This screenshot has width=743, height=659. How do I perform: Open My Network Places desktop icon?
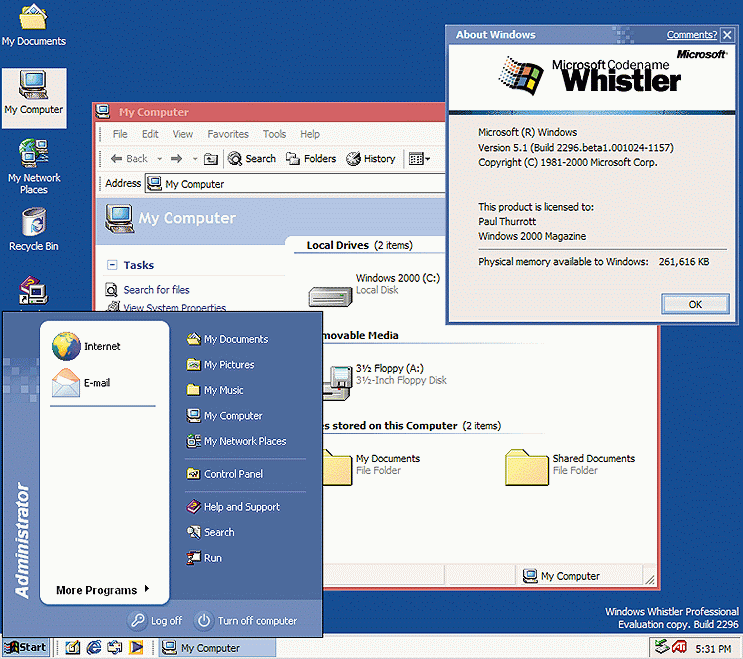pos(34,166)
